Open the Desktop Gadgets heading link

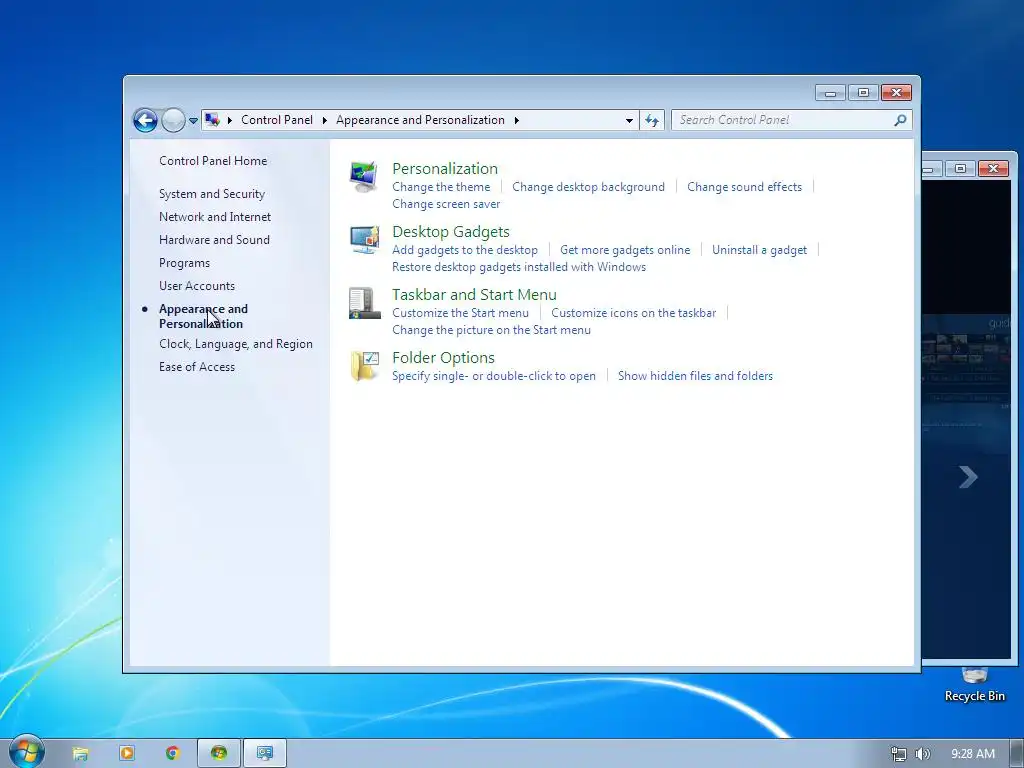point(451,232)
